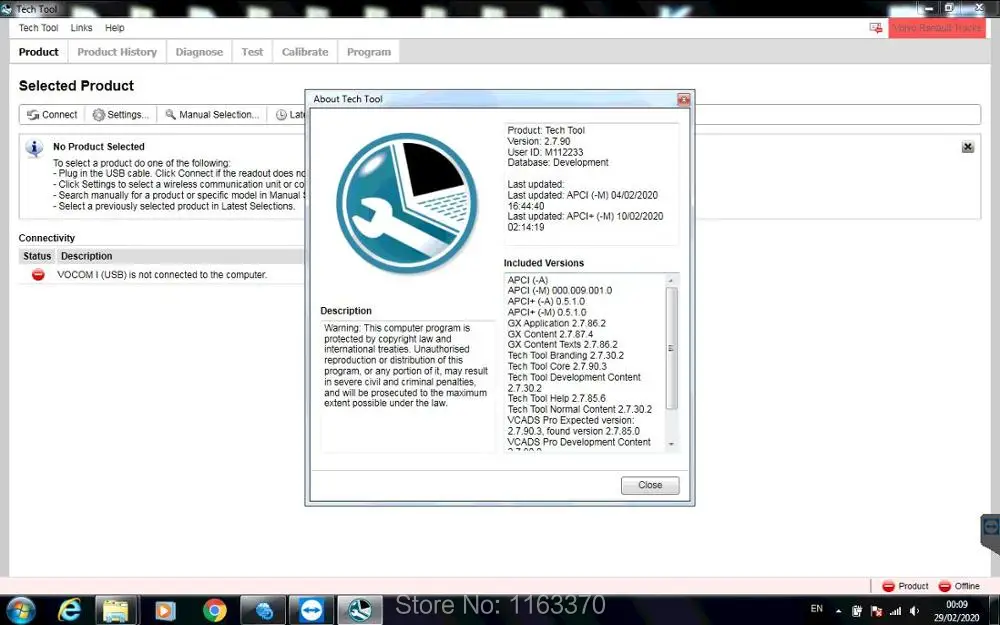Open TeamViewer from the taskbar

click(x=311, y=610)
